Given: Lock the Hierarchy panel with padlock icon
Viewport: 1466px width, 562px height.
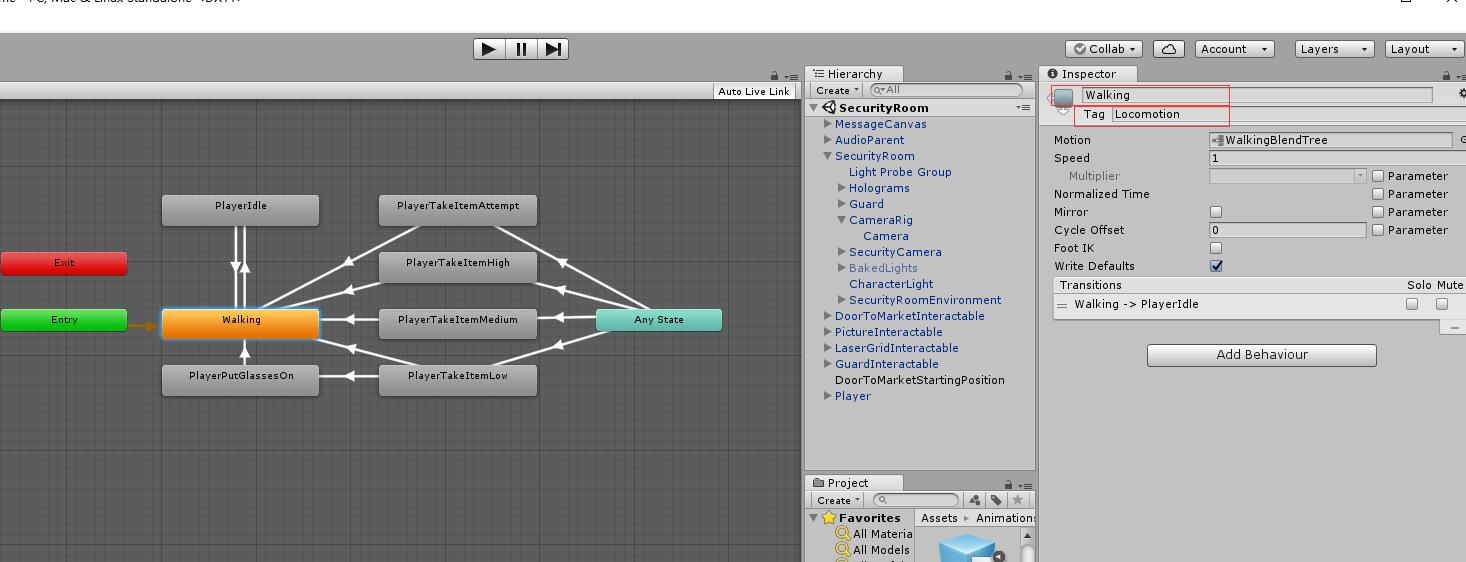Looking at the screenshot, I should (1008, 76).
